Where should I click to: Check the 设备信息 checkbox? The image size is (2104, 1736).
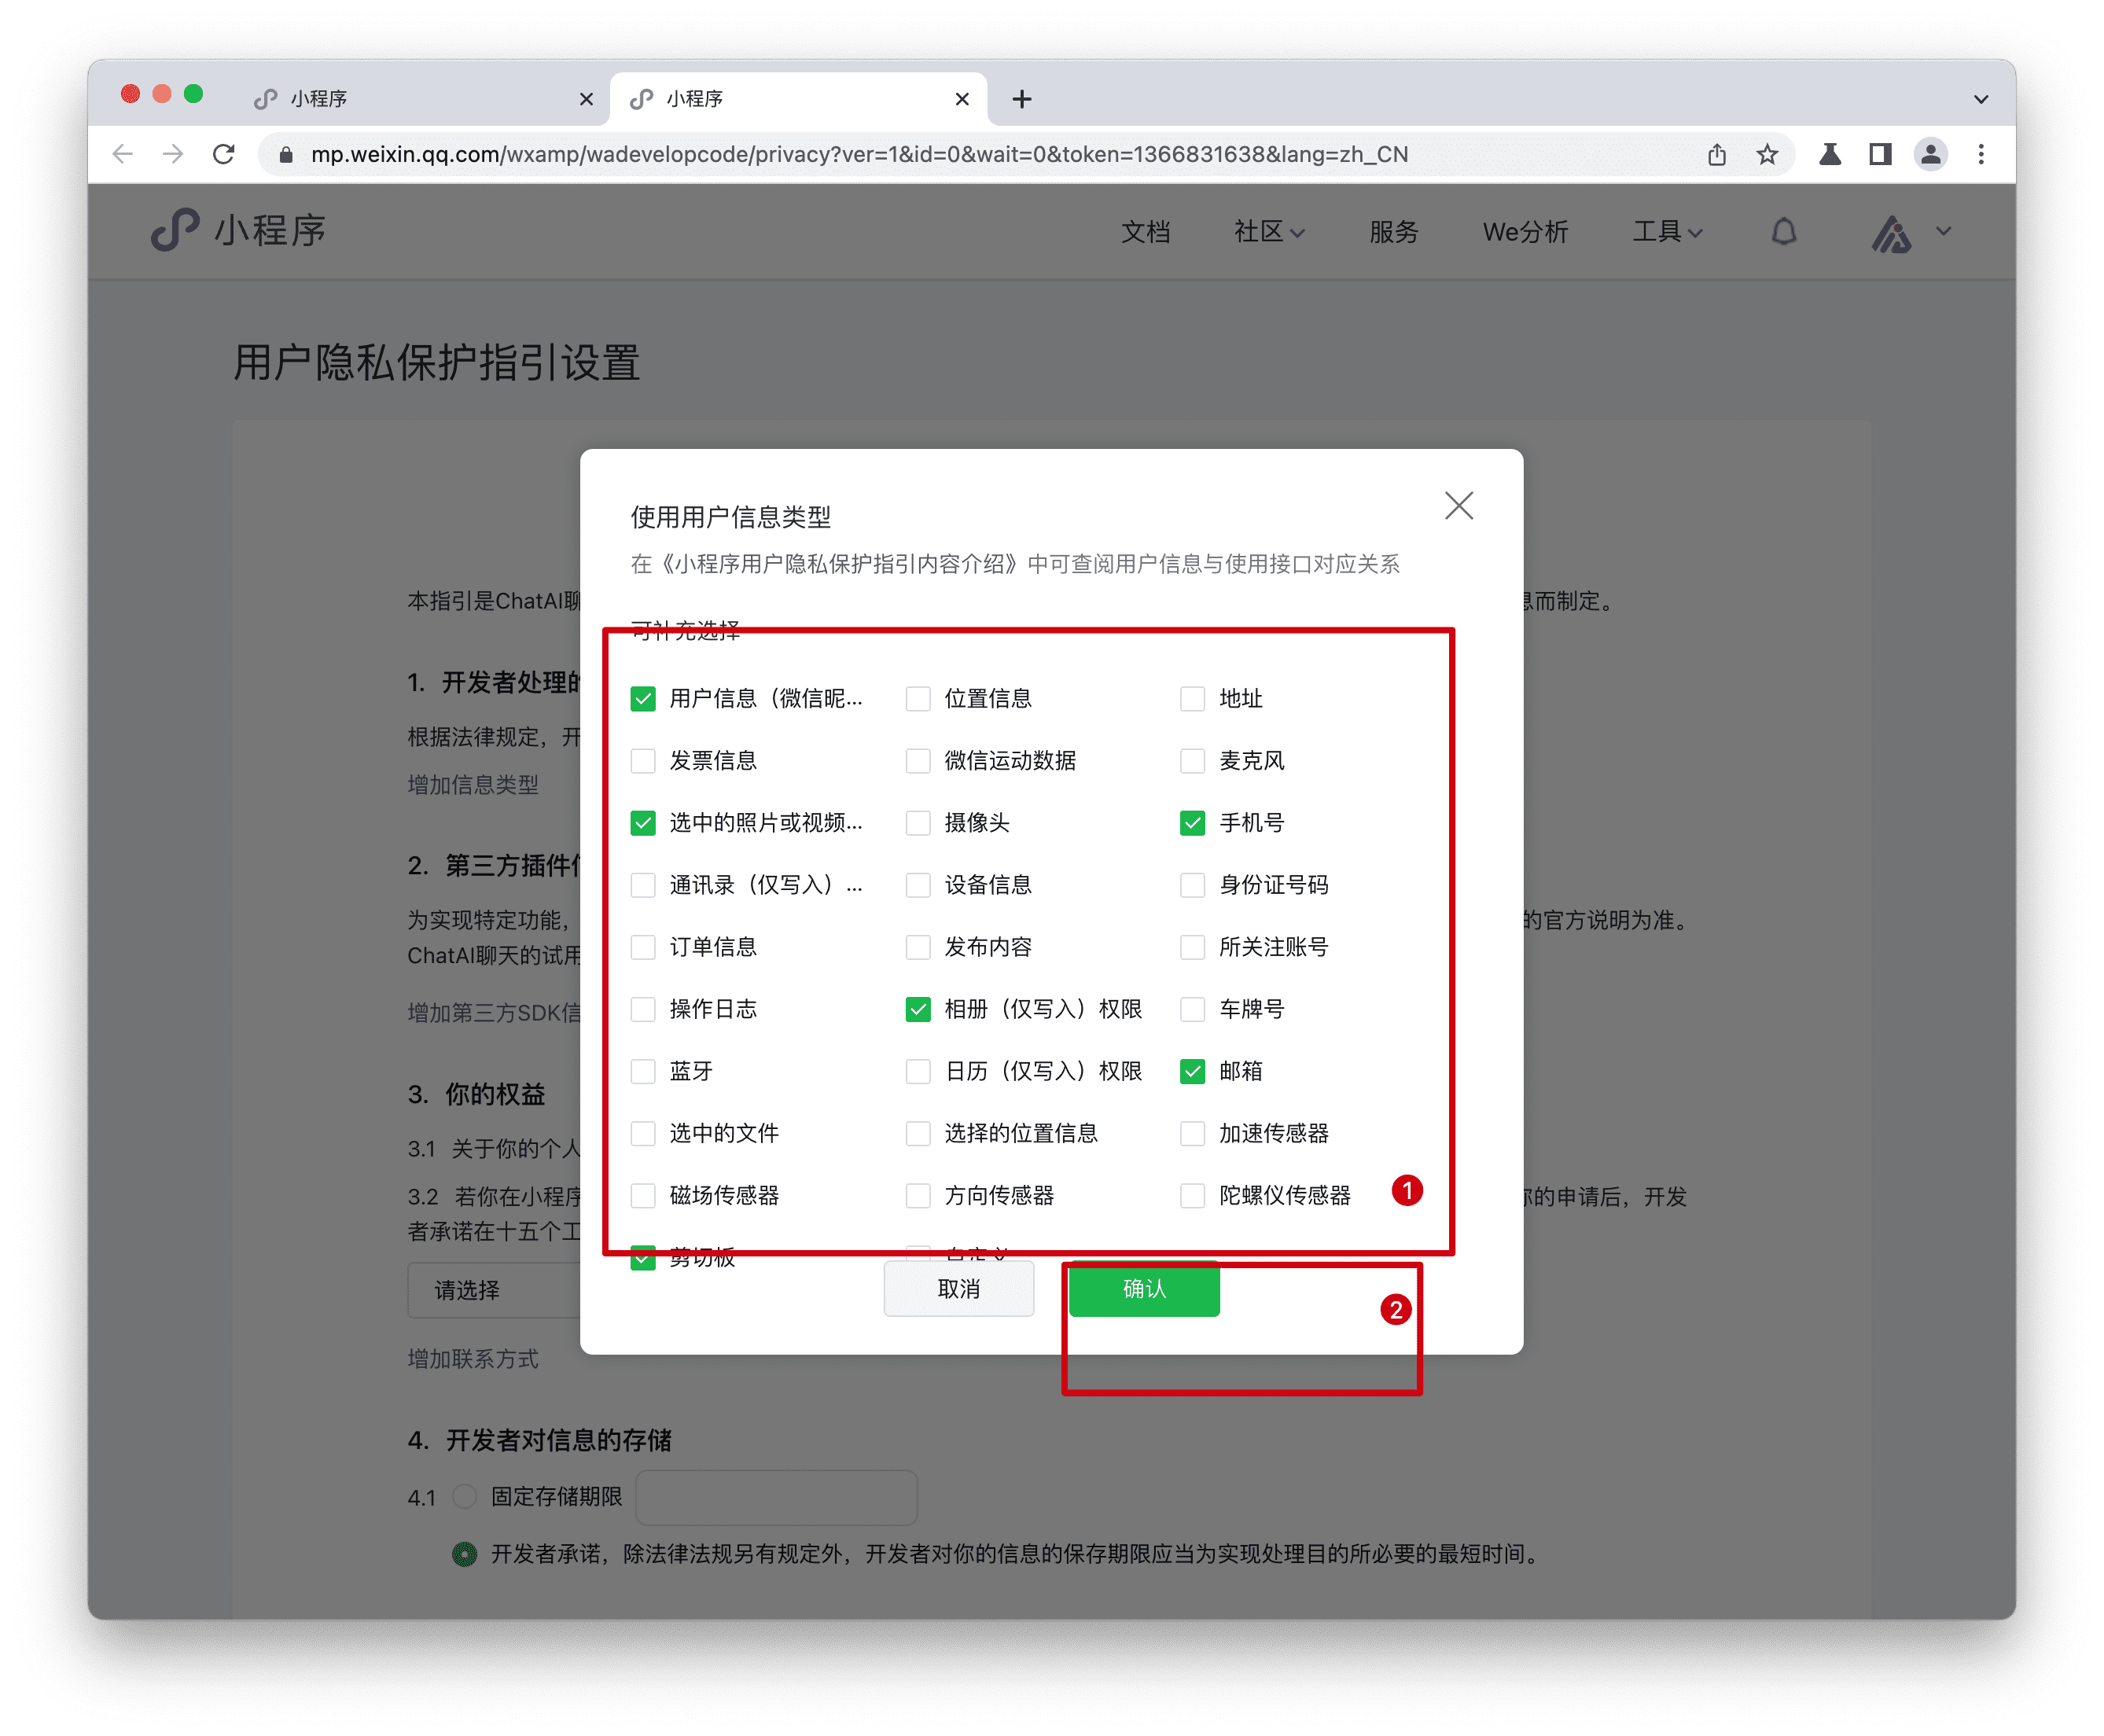918,885
